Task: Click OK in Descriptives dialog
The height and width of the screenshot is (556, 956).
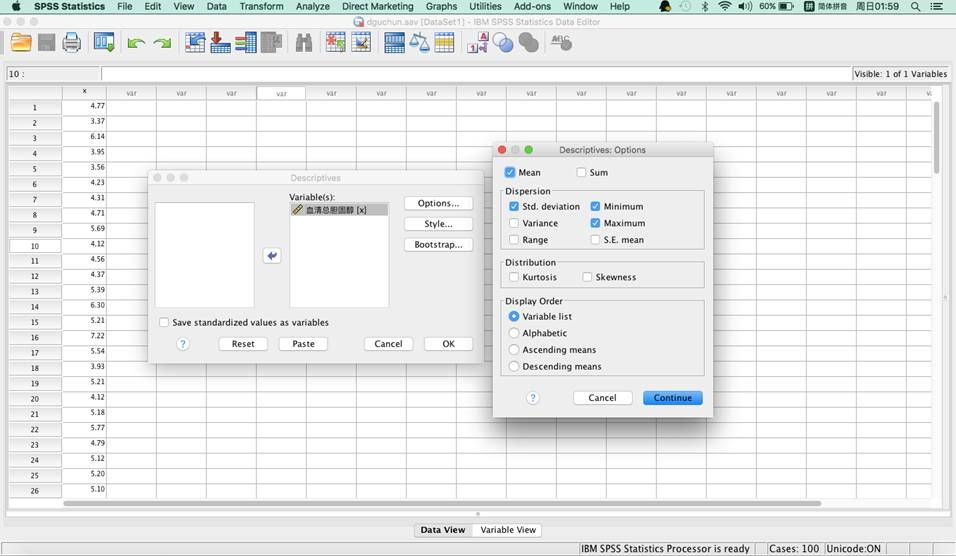Action: click(x=448, y=344)
